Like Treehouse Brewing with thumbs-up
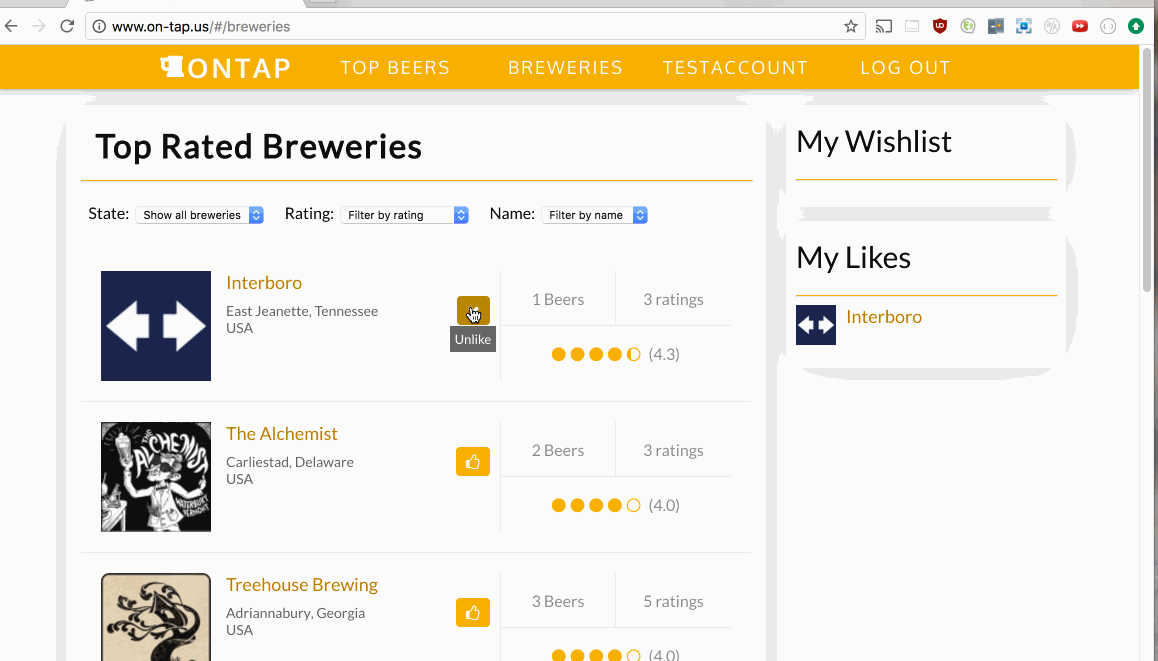1158x661 pixels. pos(473,612)
